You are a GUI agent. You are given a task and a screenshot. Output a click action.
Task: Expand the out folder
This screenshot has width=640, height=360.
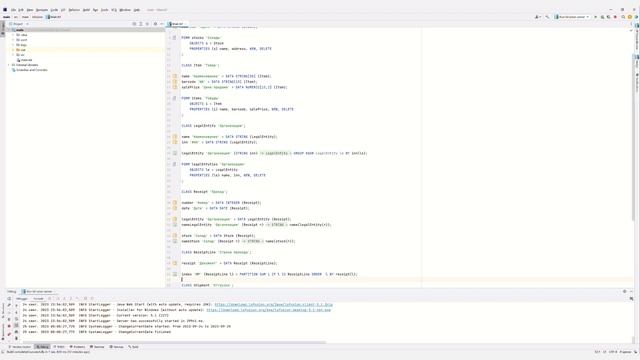[13, 50]
